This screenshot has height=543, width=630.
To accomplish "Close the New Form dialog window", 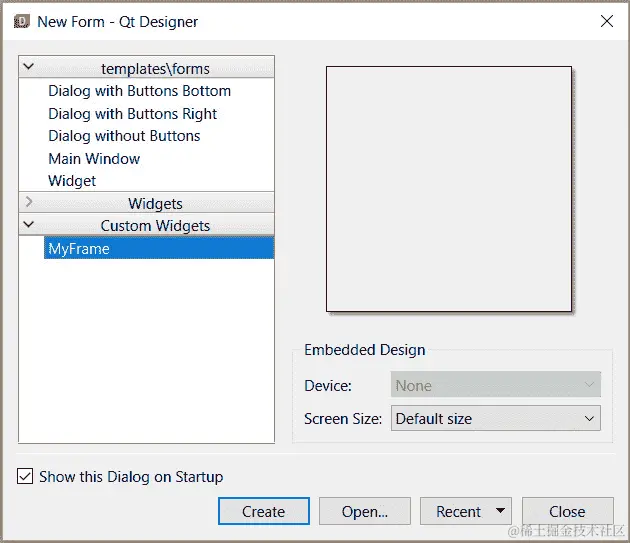I will tap(607, 21).
